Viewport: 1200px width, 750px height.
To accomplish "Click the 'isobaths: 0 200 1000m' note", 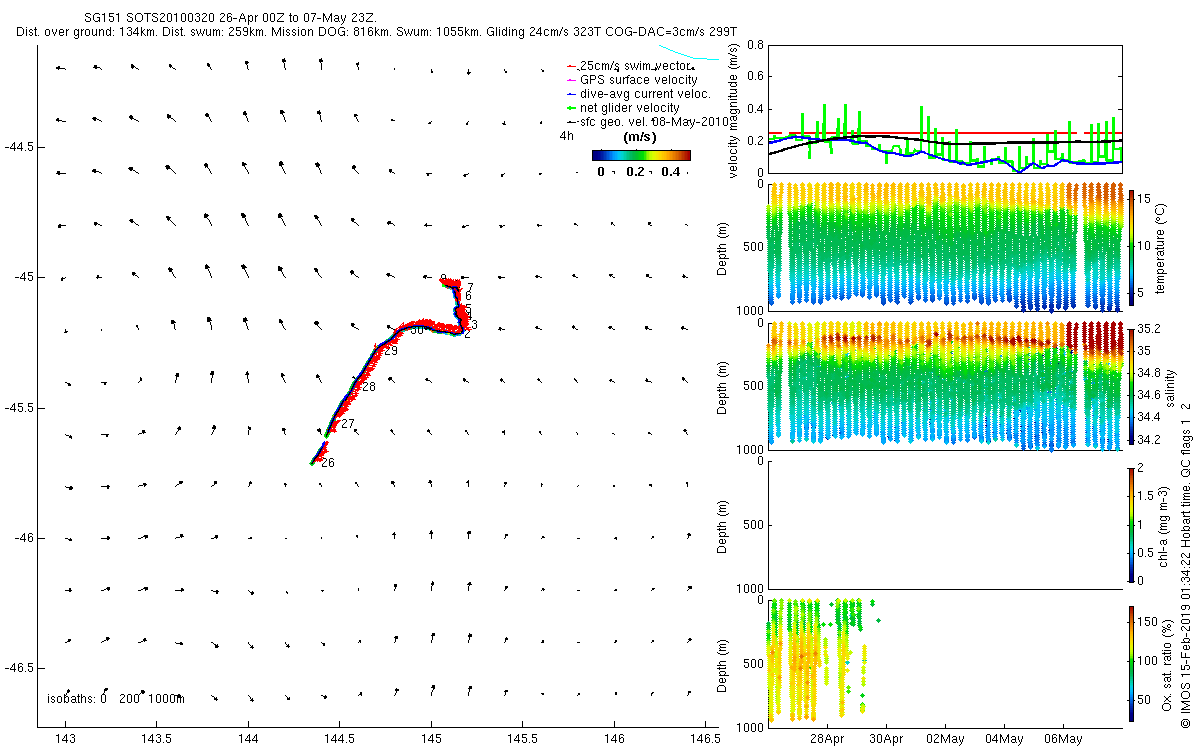I will tap(116, 699).
